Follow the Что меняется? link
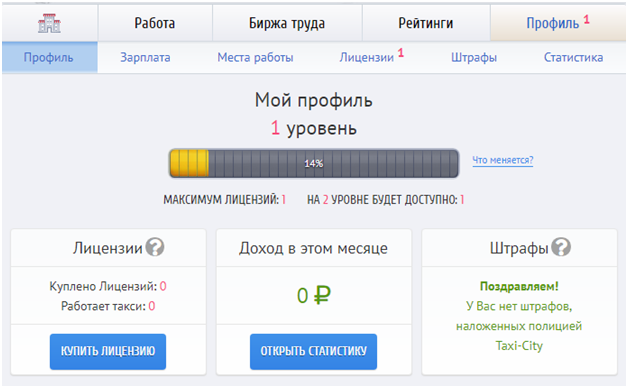 point(503,160)
